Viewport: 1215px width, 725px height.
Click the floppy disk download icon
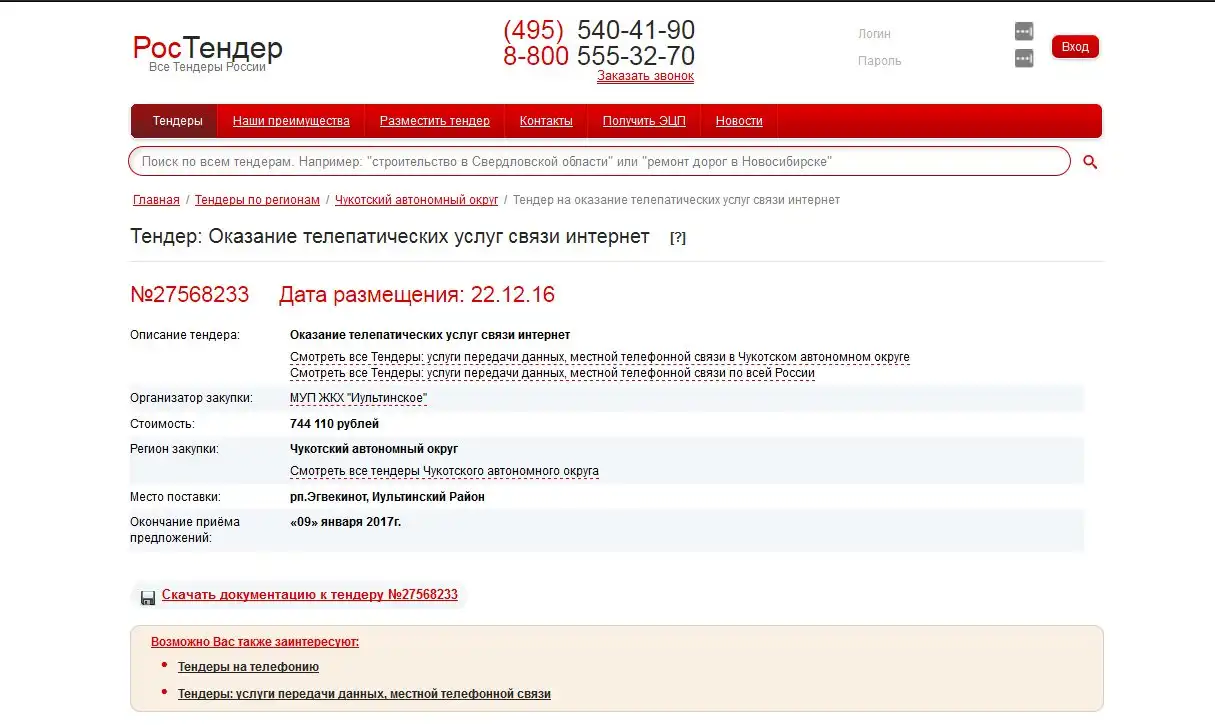tap(148, 597)
